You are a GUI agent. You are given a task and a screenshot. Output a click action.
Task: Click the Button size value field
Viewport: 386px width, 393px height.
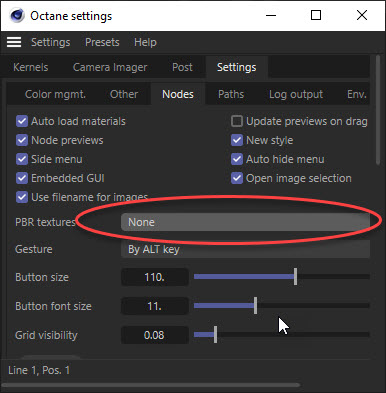(x=155, y=277)
